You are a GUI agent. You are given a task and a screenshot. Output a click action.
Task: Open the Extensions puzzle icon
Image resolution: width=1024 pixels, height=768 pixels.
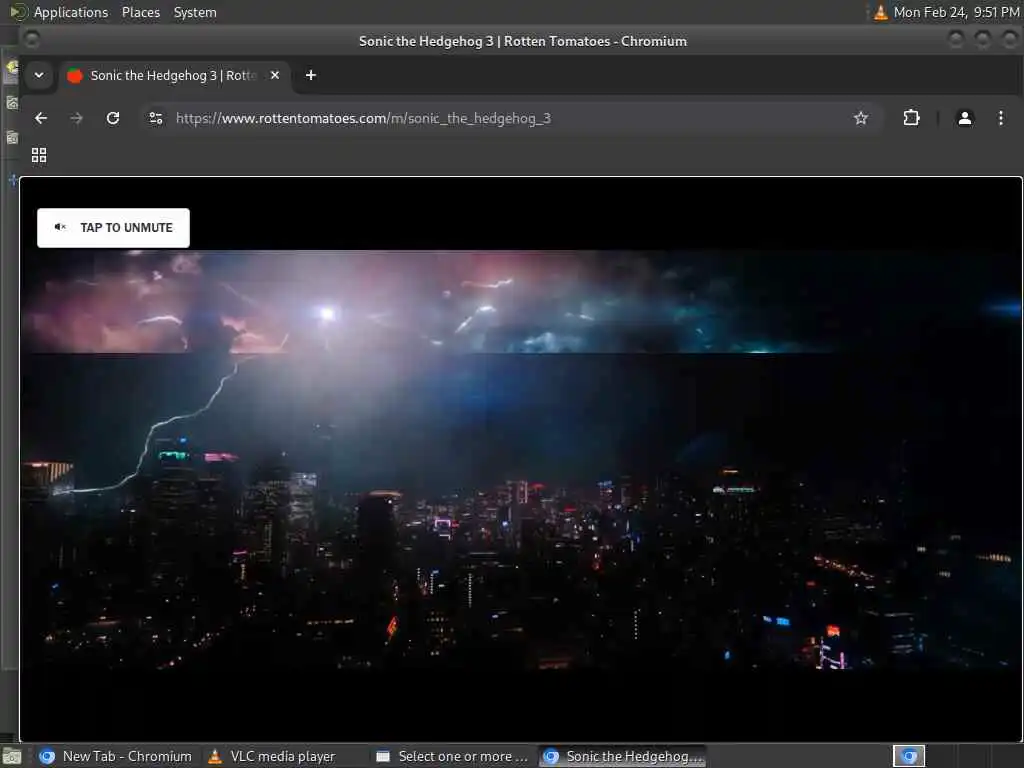point(911,118)
